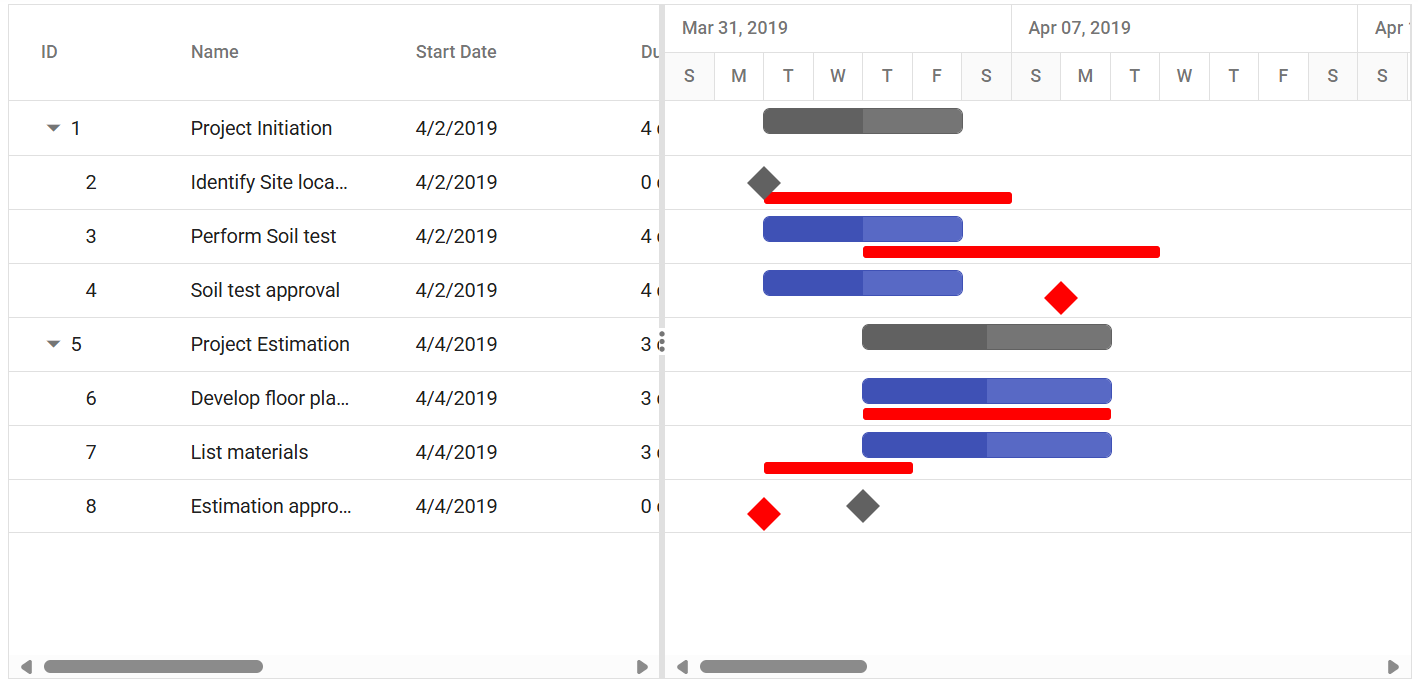This screenshot has height=687, width=1418.
Task: Collapse the Project Estimation parent row
Action: pos(54,344)
